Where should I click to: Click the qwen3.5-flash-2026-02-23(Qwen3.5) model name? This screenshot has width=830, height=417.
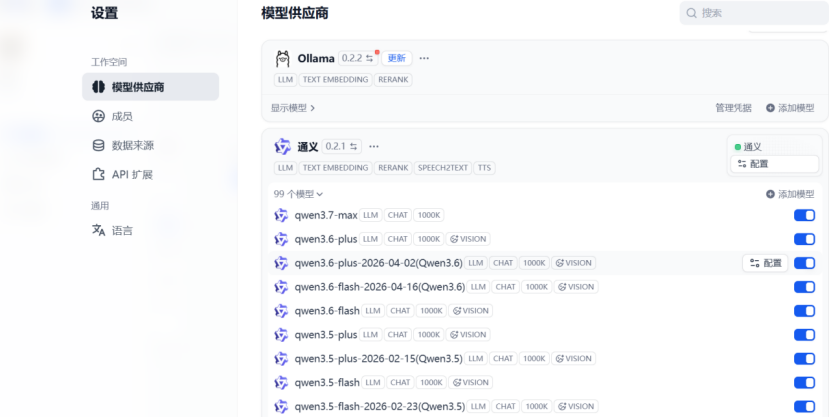coord(380,406)
